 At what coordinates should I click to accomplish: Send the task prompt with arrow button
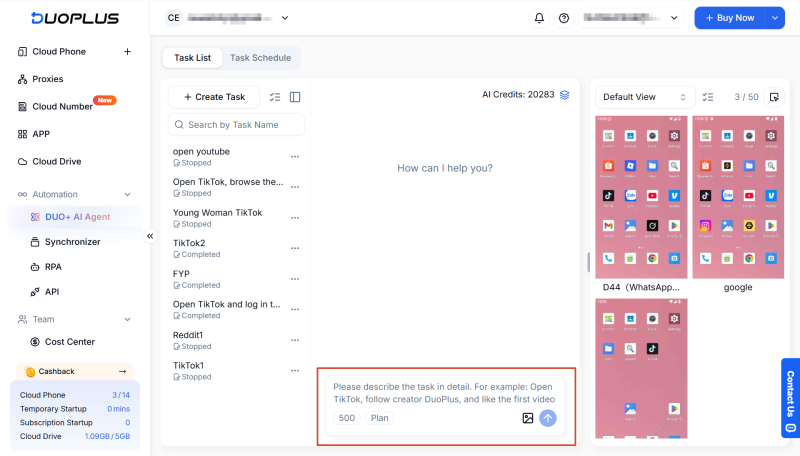(x=548, y=418)
